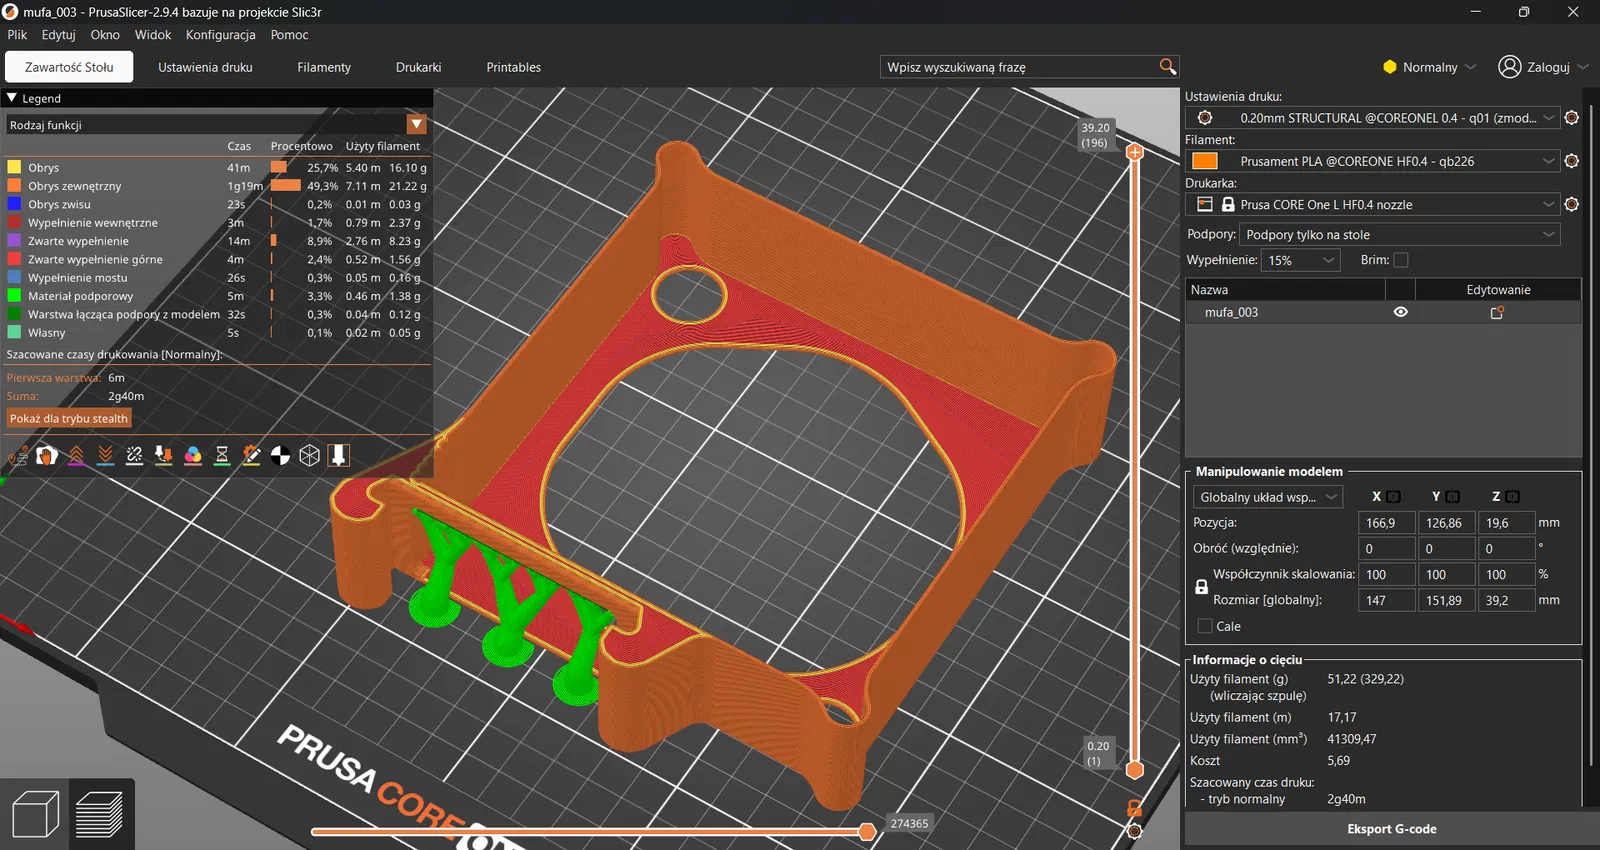This screenshot has height=850, width=1600.
Task: Open the Edytuj menu
Action: point(59,34)
